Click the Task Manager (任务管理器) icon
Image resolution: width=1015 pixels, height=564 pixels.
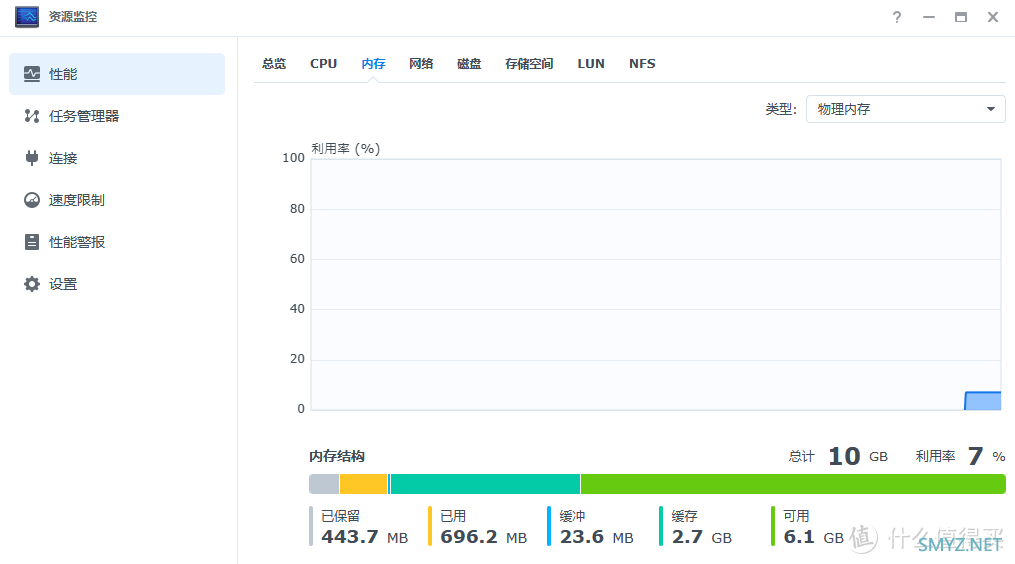[32, 116]
